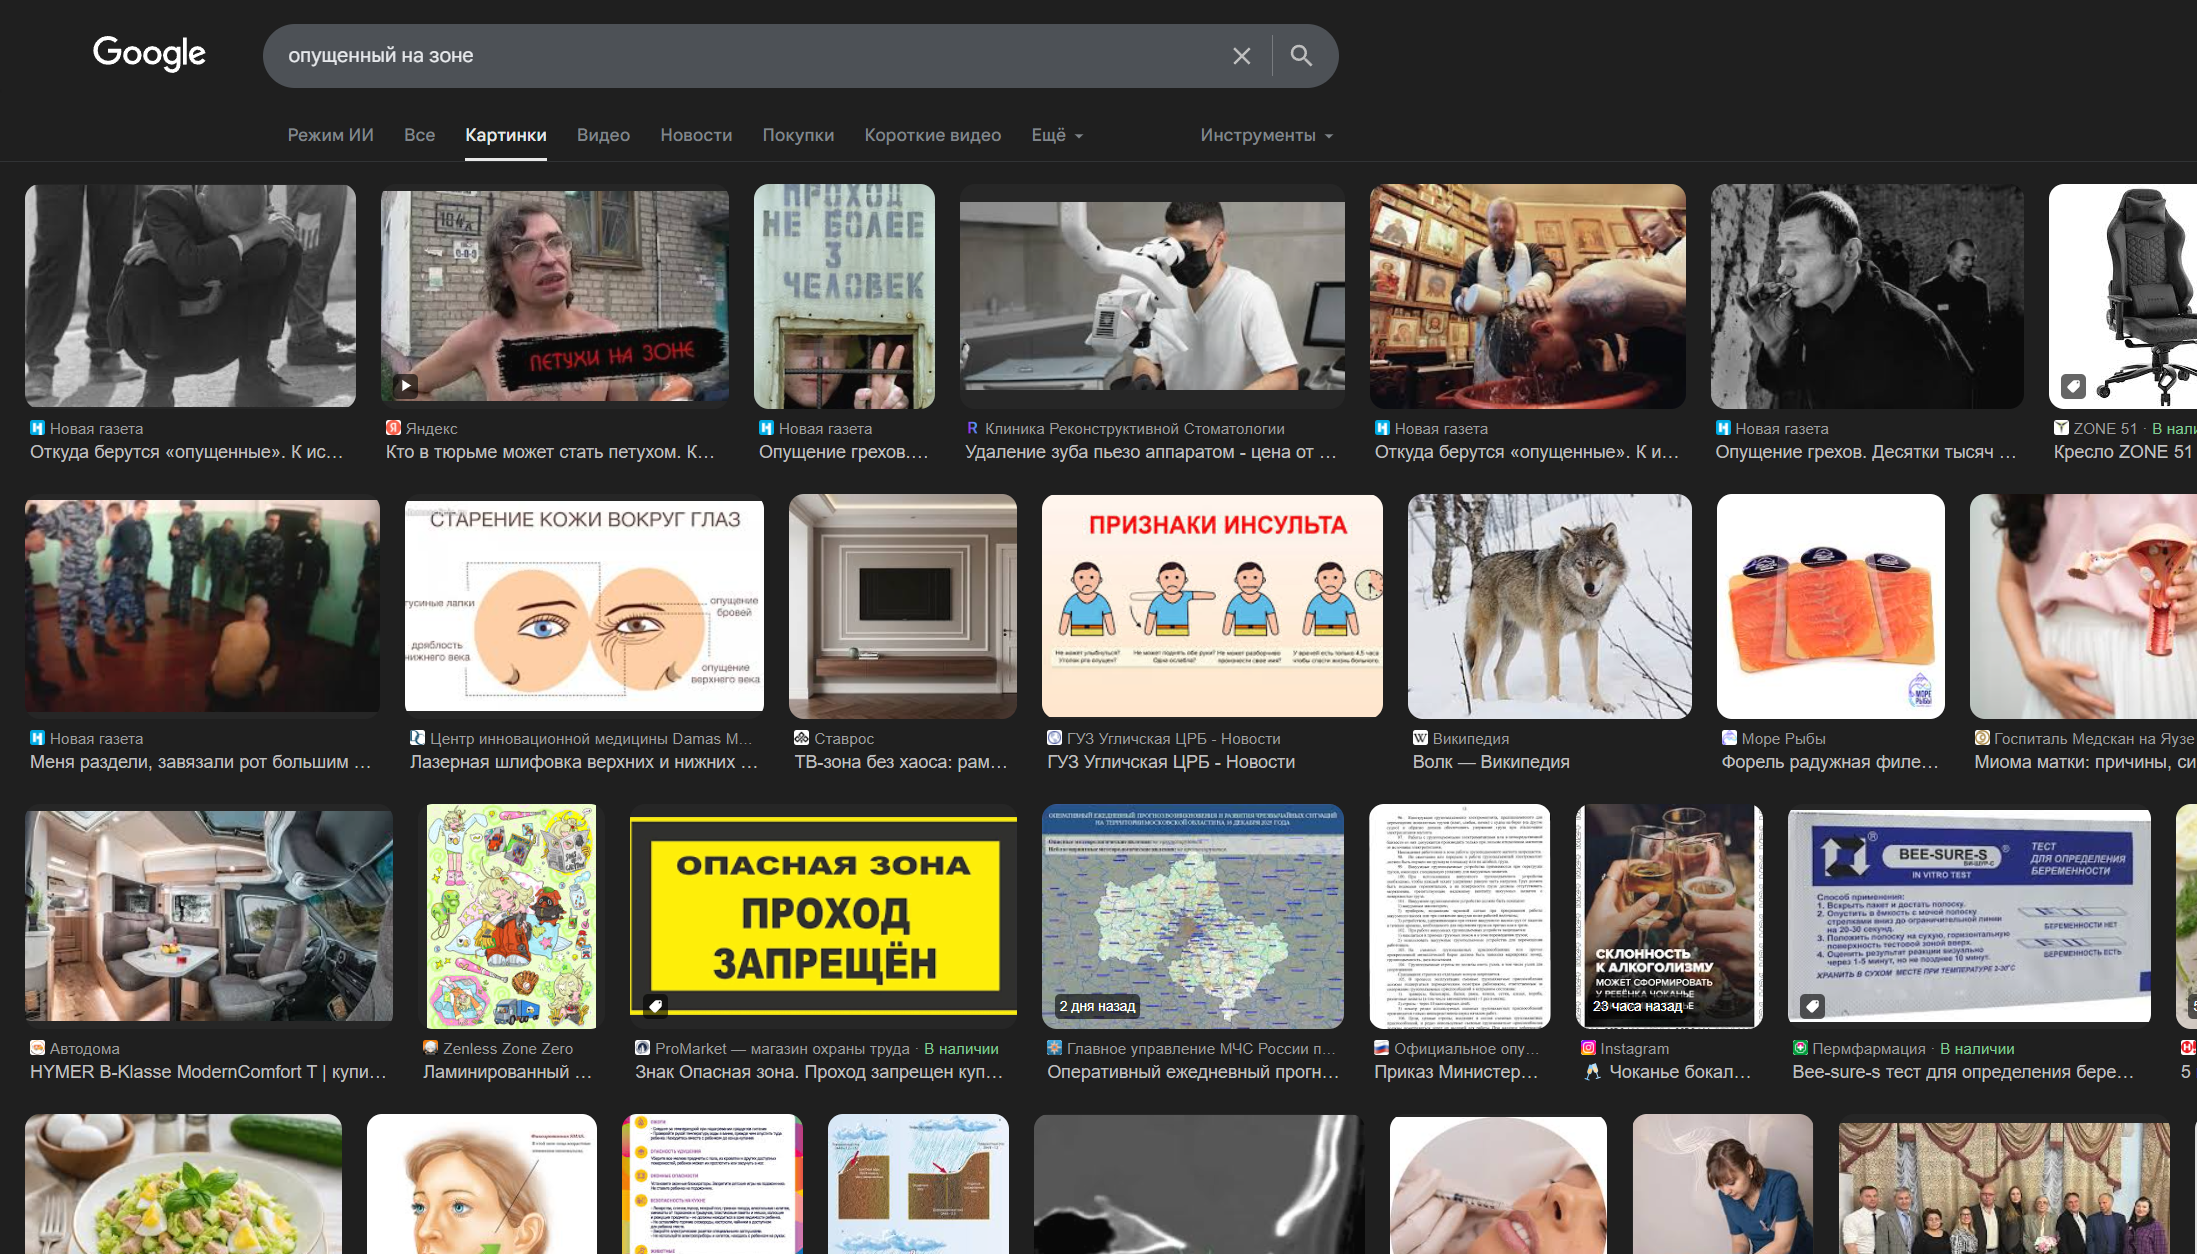Open ГУЗ Угличская ЦРБ - Новости link

click(1170, 762)
